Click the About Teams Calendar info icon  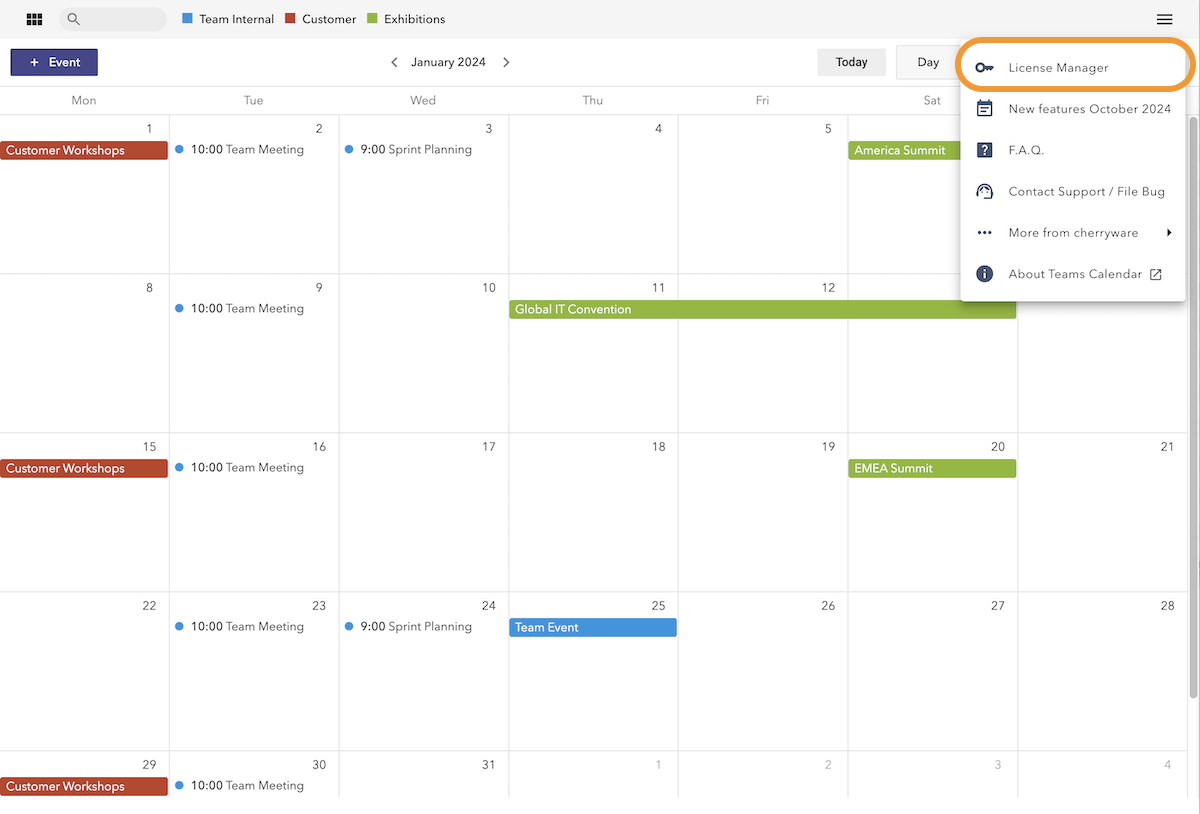tap(984, 274)
